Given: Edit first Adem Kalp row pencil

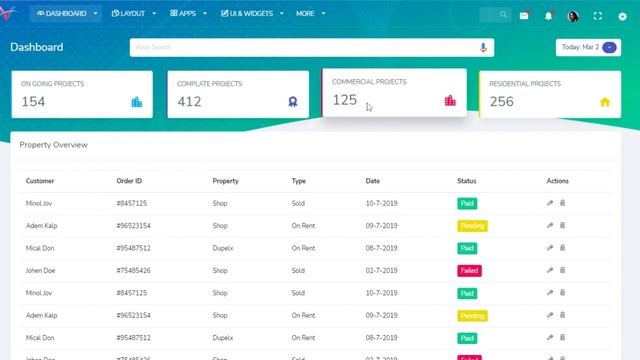Looking at the screenshot, I should (550, 225).
